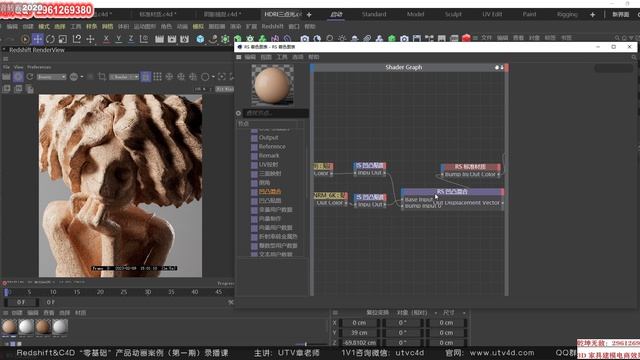The height and width of the screenshot is (360, 640).
Task: Click the node search field
Action: tap(276, 113)
